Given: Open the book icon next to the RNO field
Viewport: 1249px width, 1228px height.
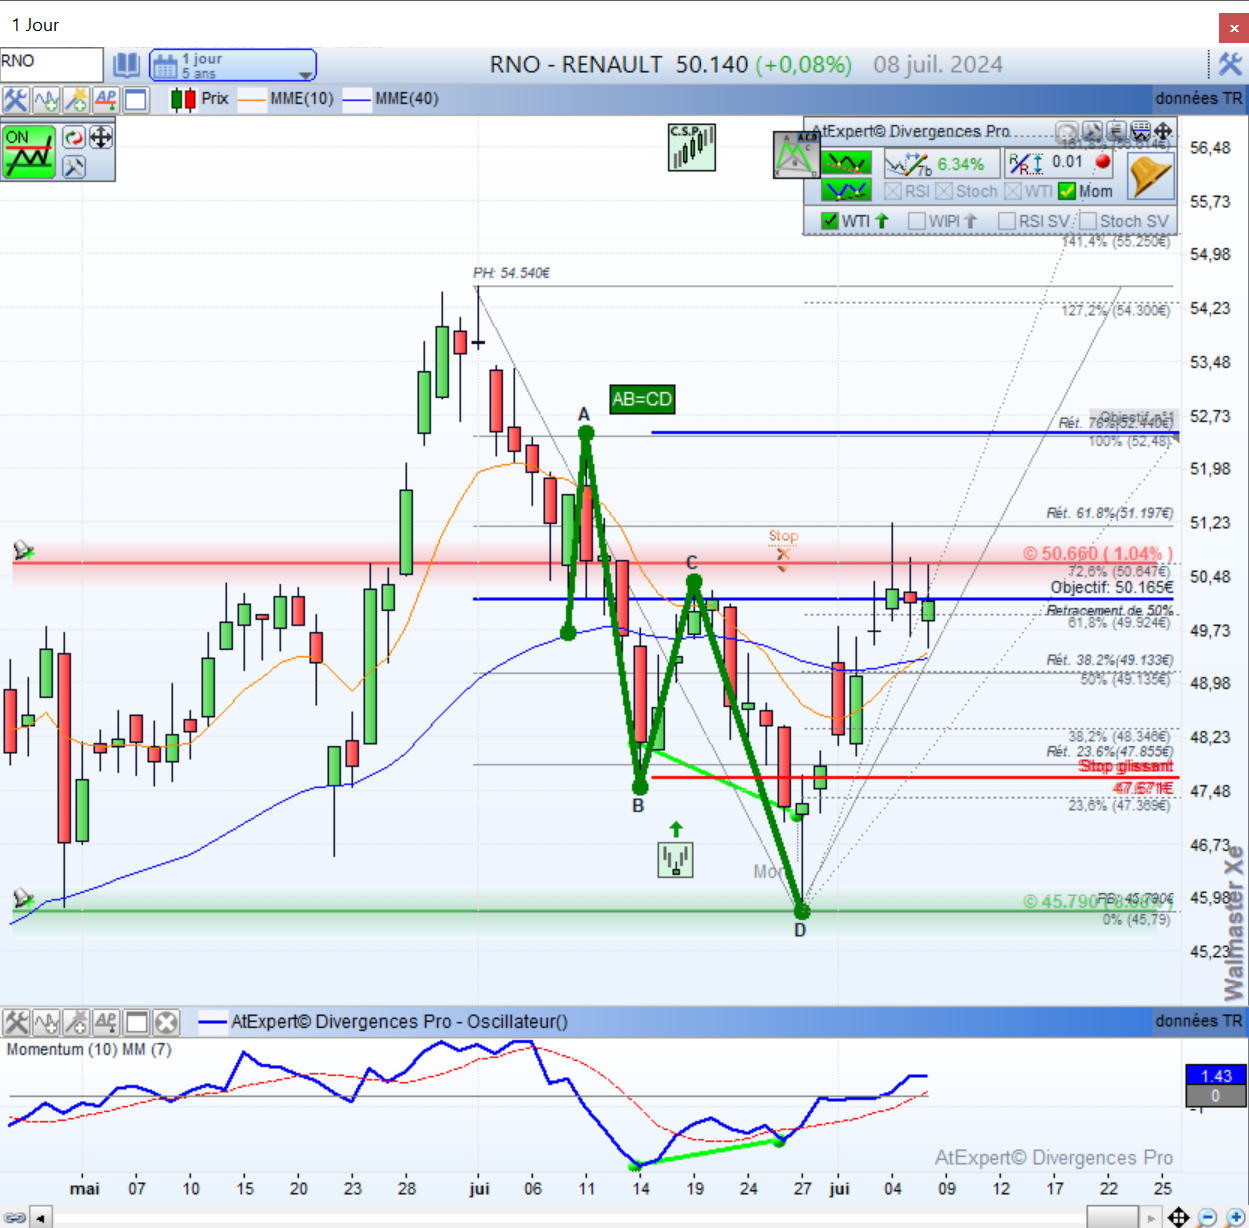Looking at the screenshot, I should point(126,65).
